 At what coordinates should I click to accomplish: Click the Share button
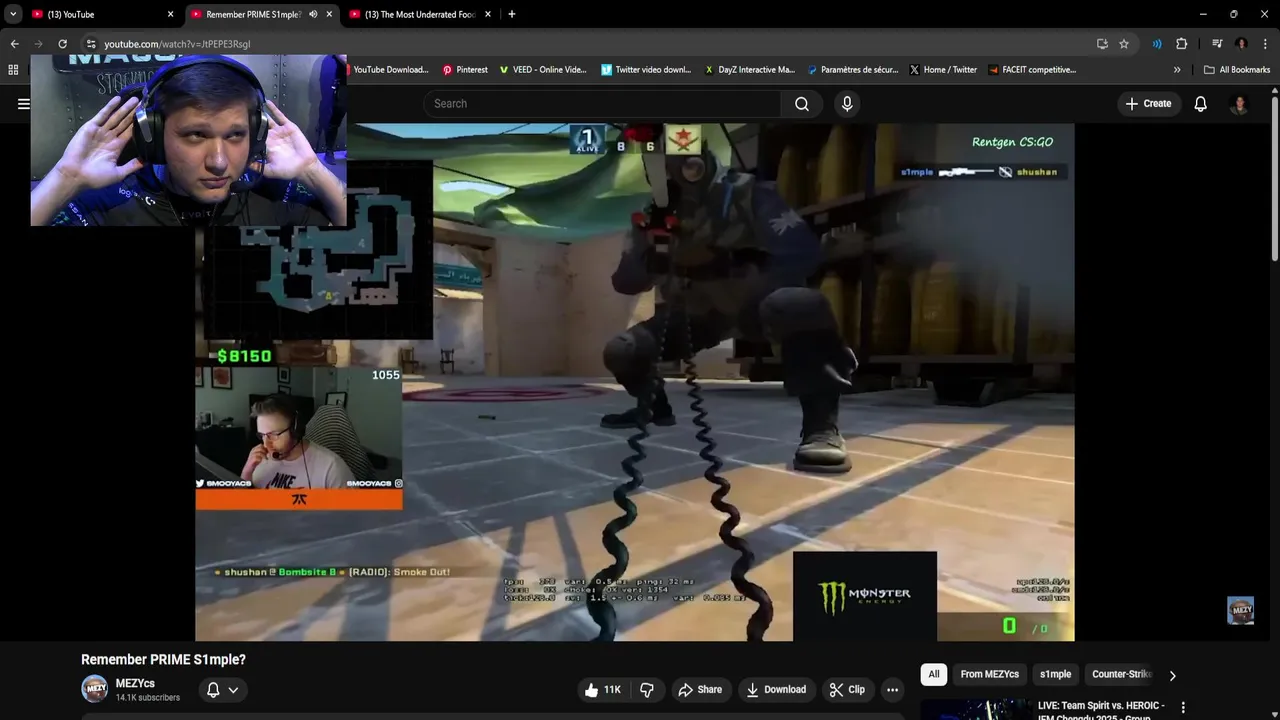tap(700, 690)
